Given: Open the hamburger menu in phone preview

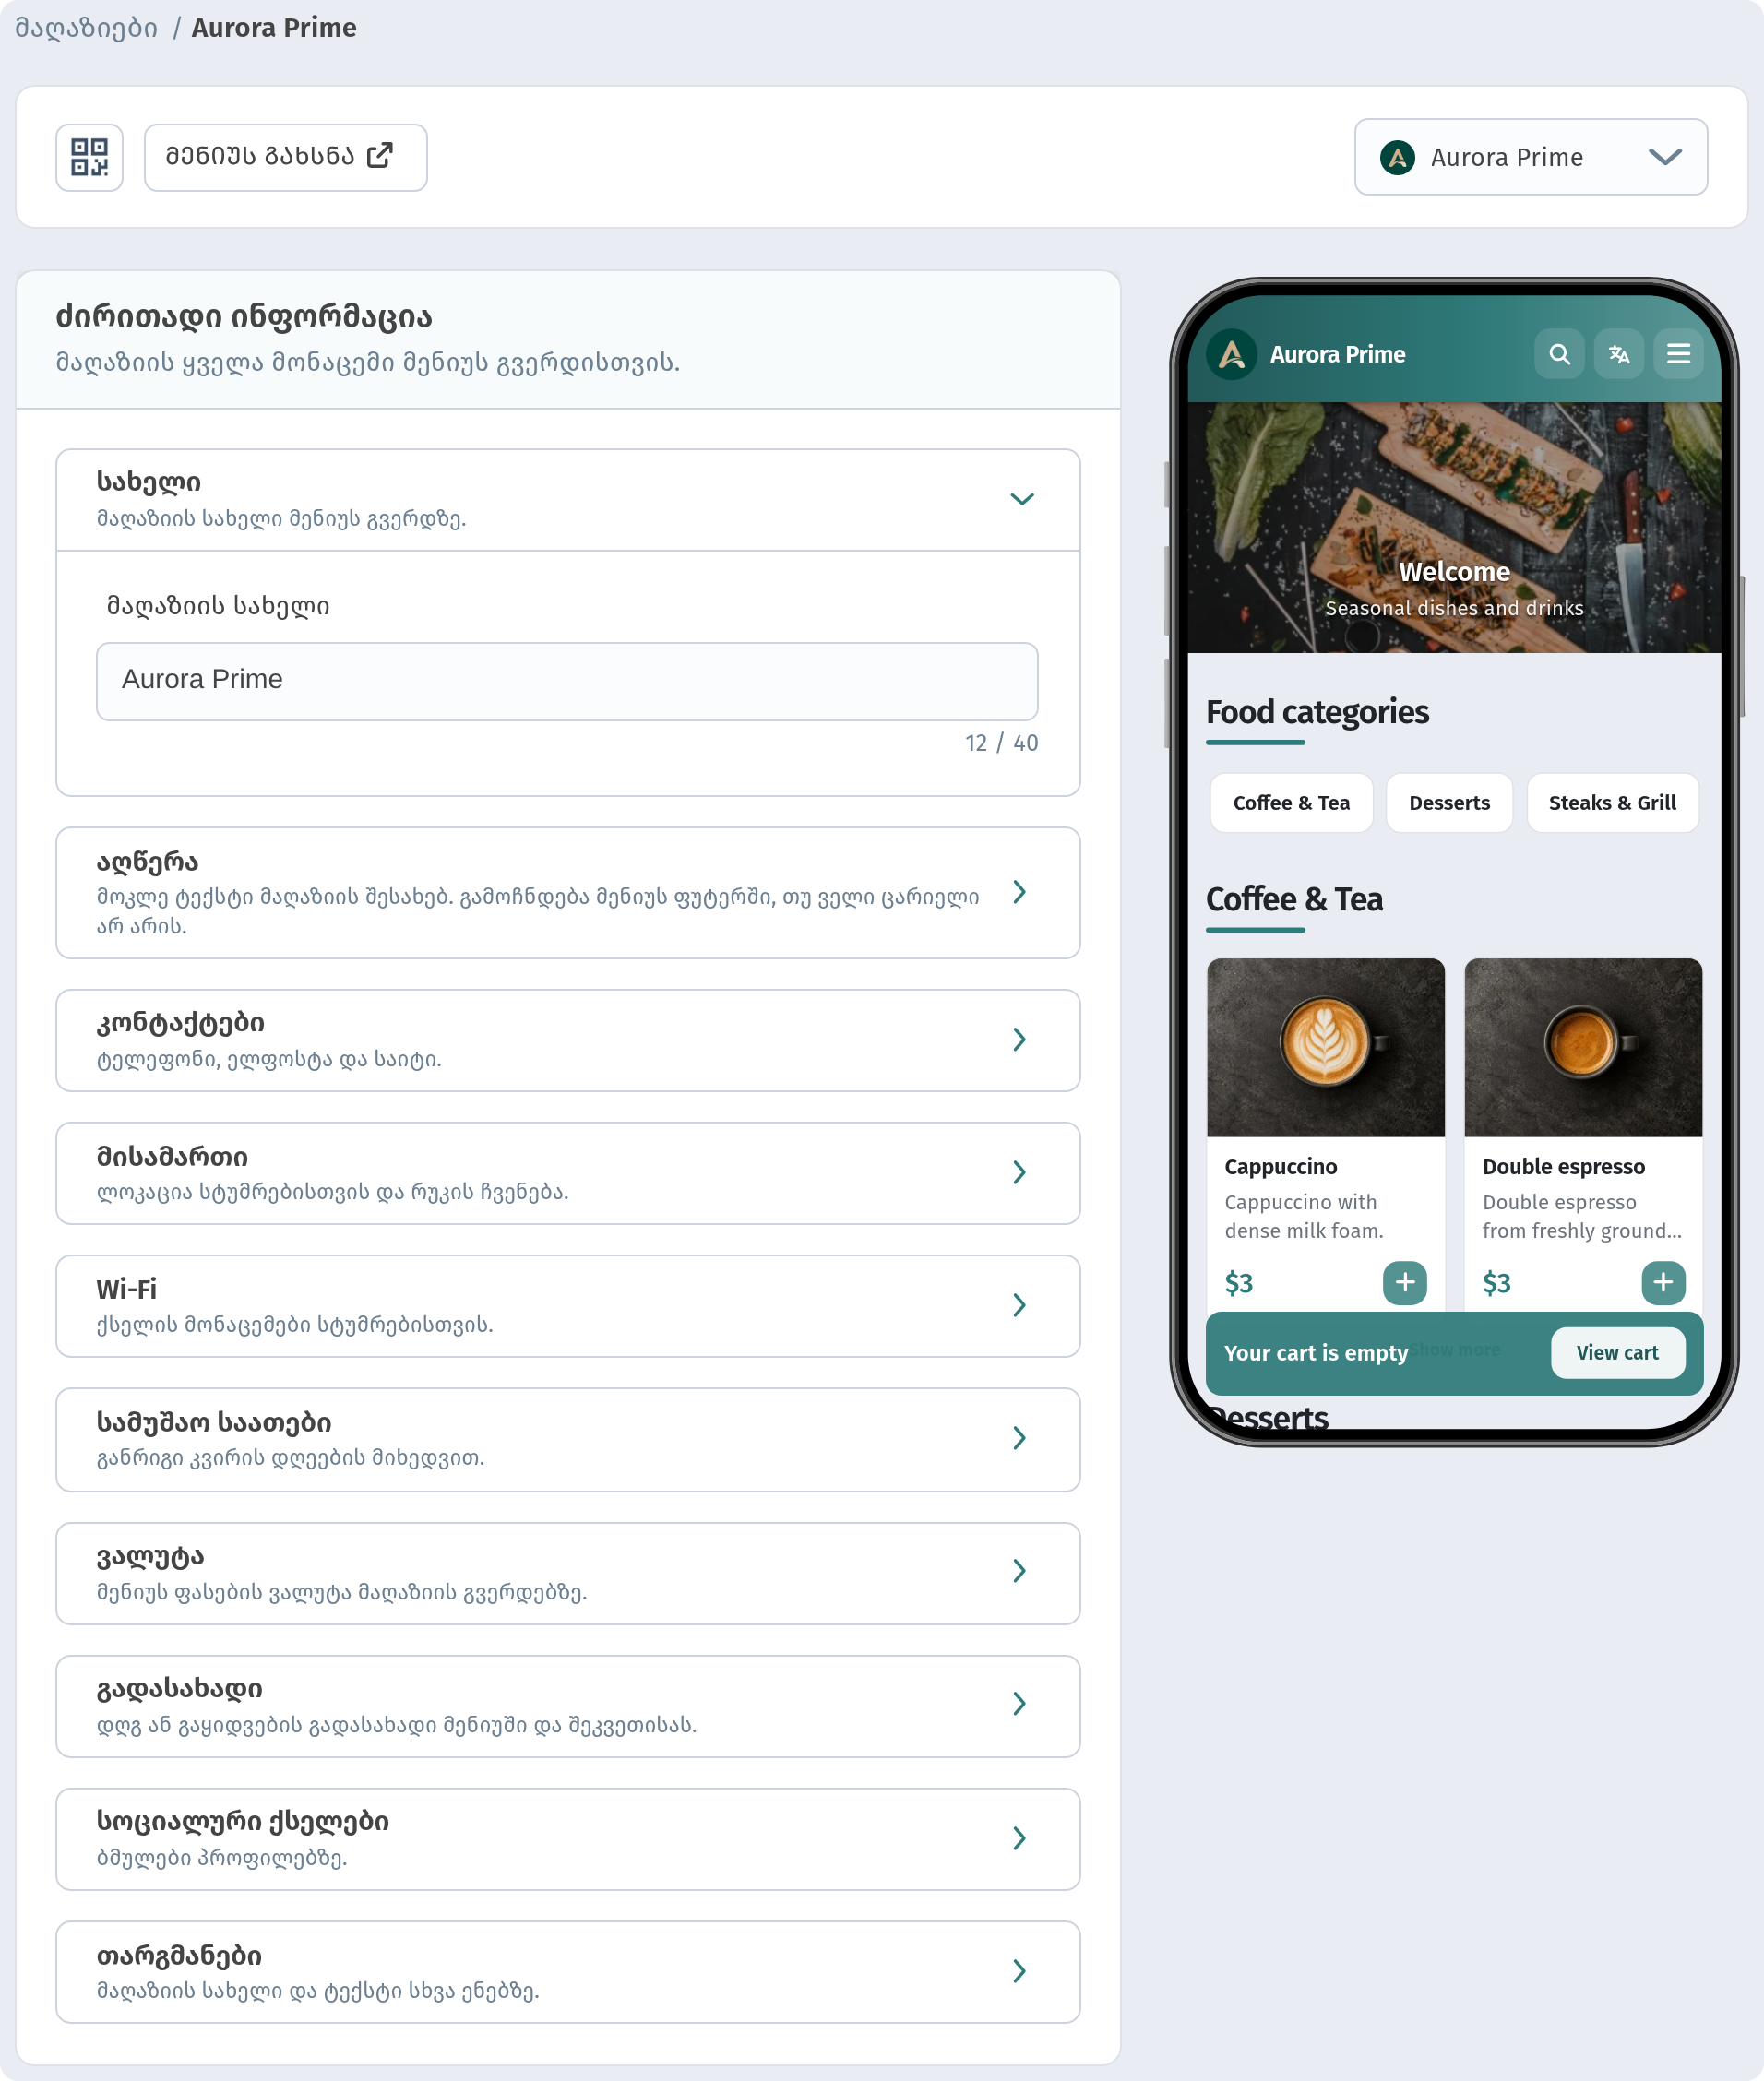Looking at the screenshot, I should point(1678,354).
